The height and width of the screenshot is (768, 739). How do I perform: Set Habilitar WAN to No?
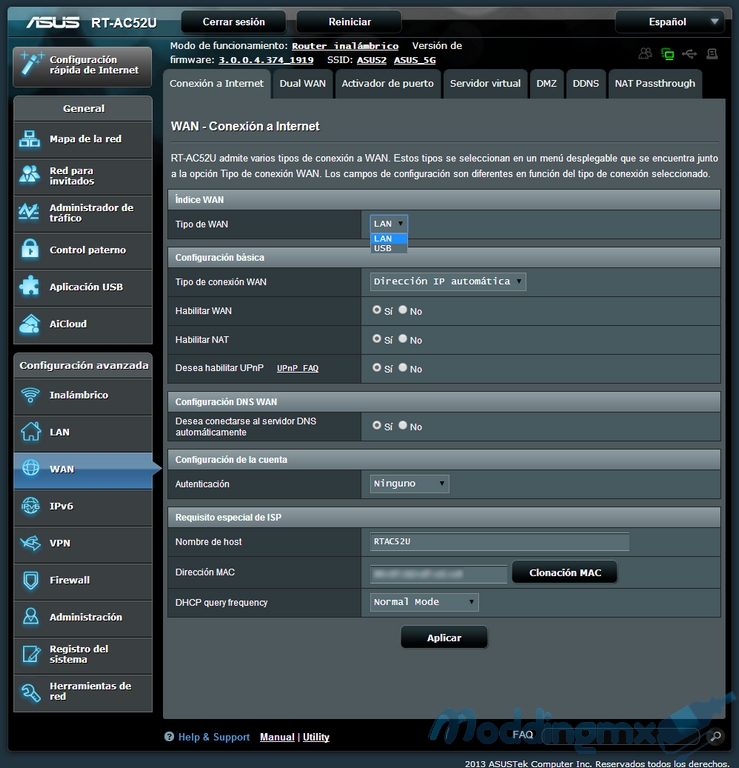click(x=403, y=310)
